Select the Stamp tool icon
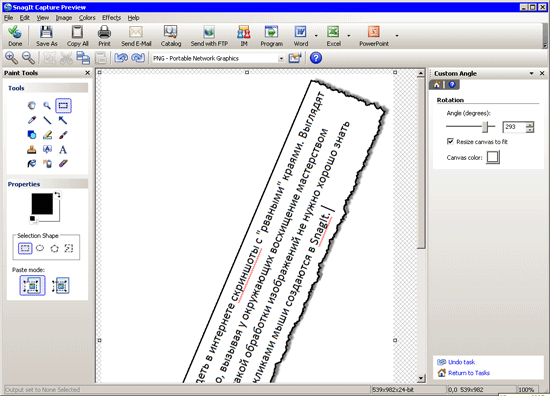 [x=32, y=150]
